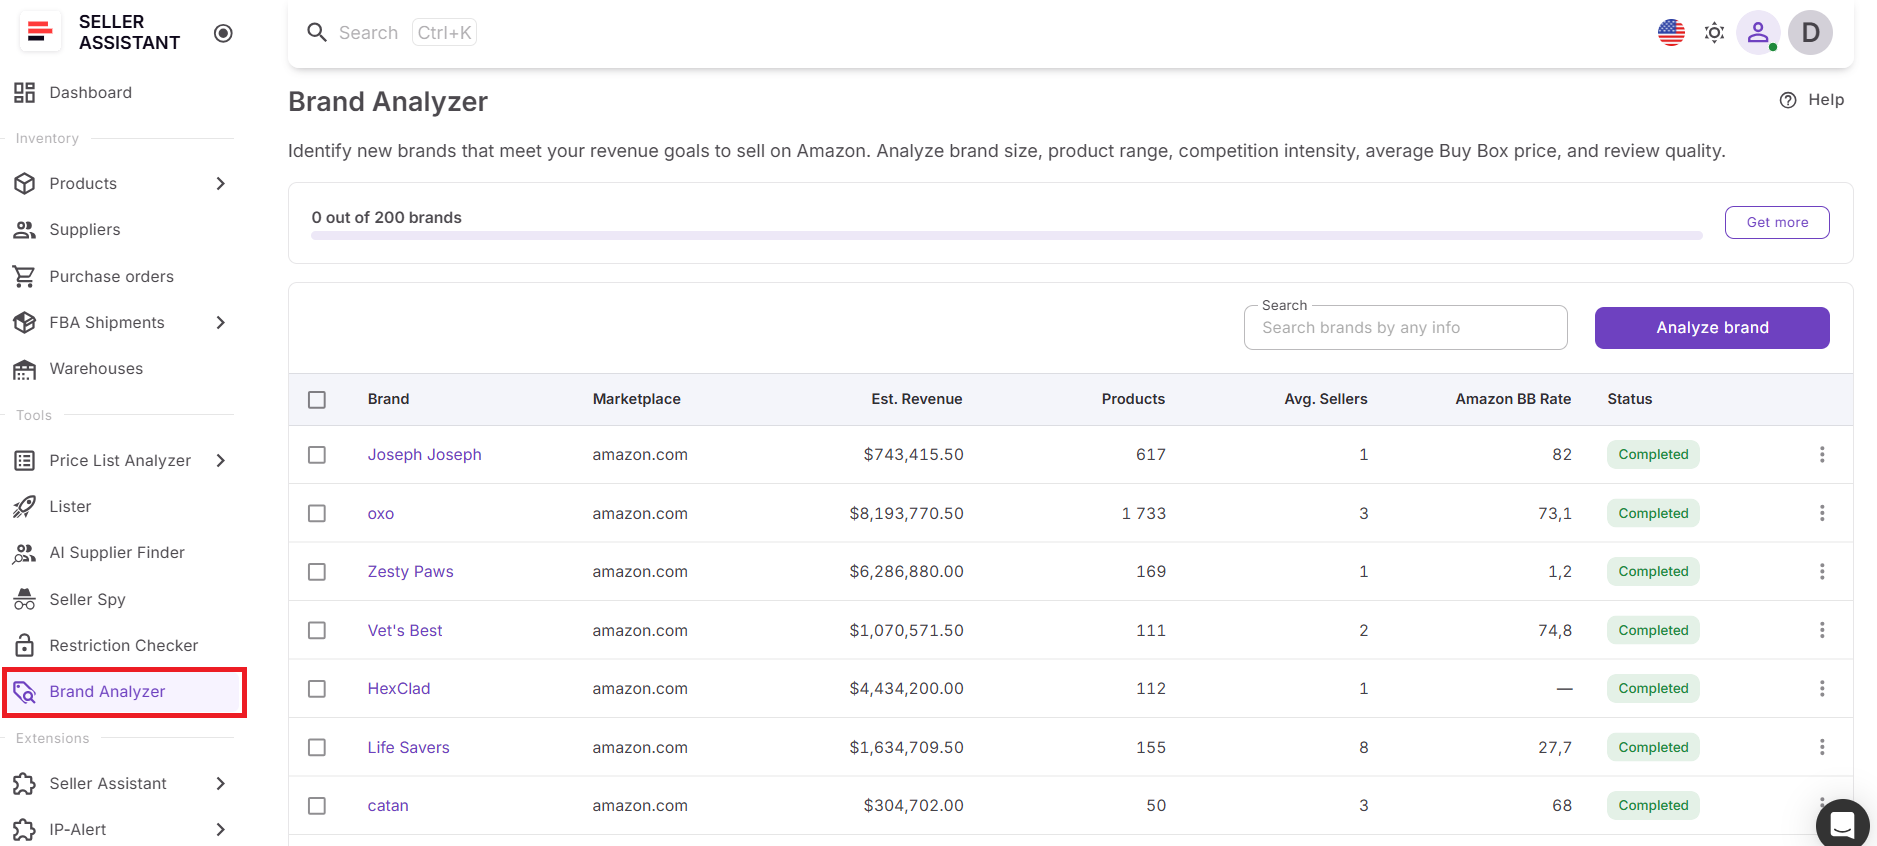Select Restriction Checker in sidebar

click(x=124, y=645)
